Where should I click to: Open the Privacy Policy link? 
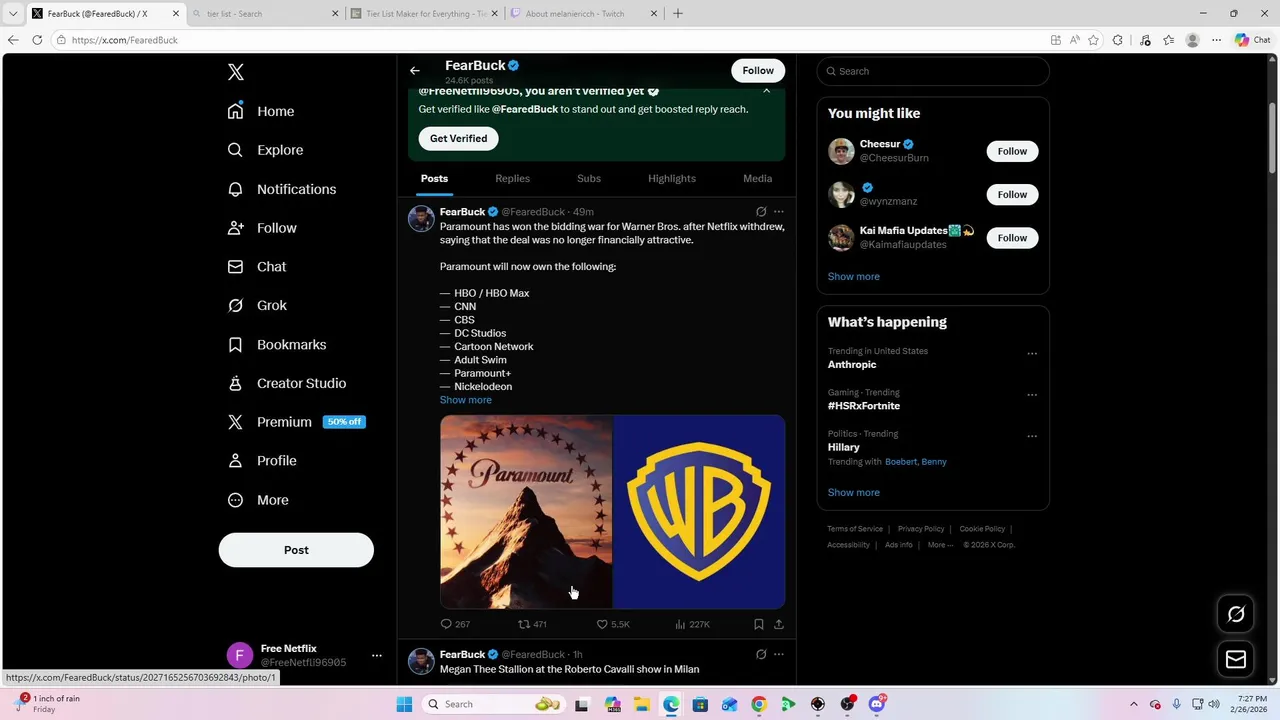(921, 529)
